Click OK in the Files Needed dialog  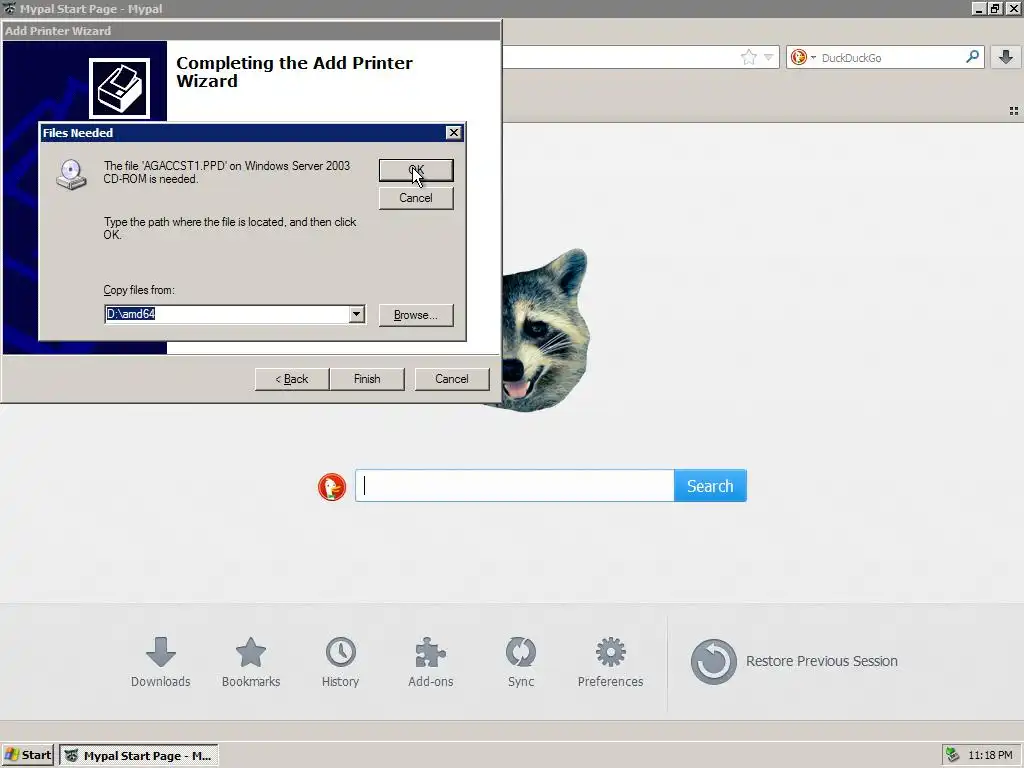pyautogui.click(x=416, y=170)
